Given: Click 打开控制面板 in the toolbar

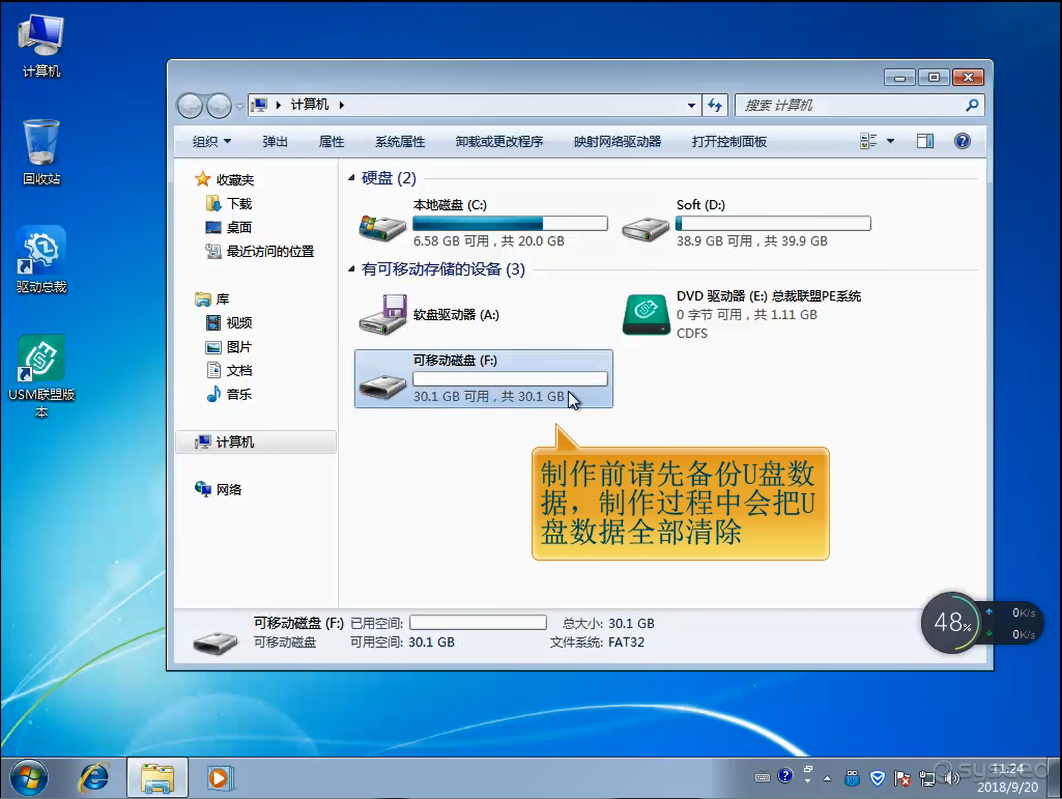Looking at the screenshot, I should point(729,142).
